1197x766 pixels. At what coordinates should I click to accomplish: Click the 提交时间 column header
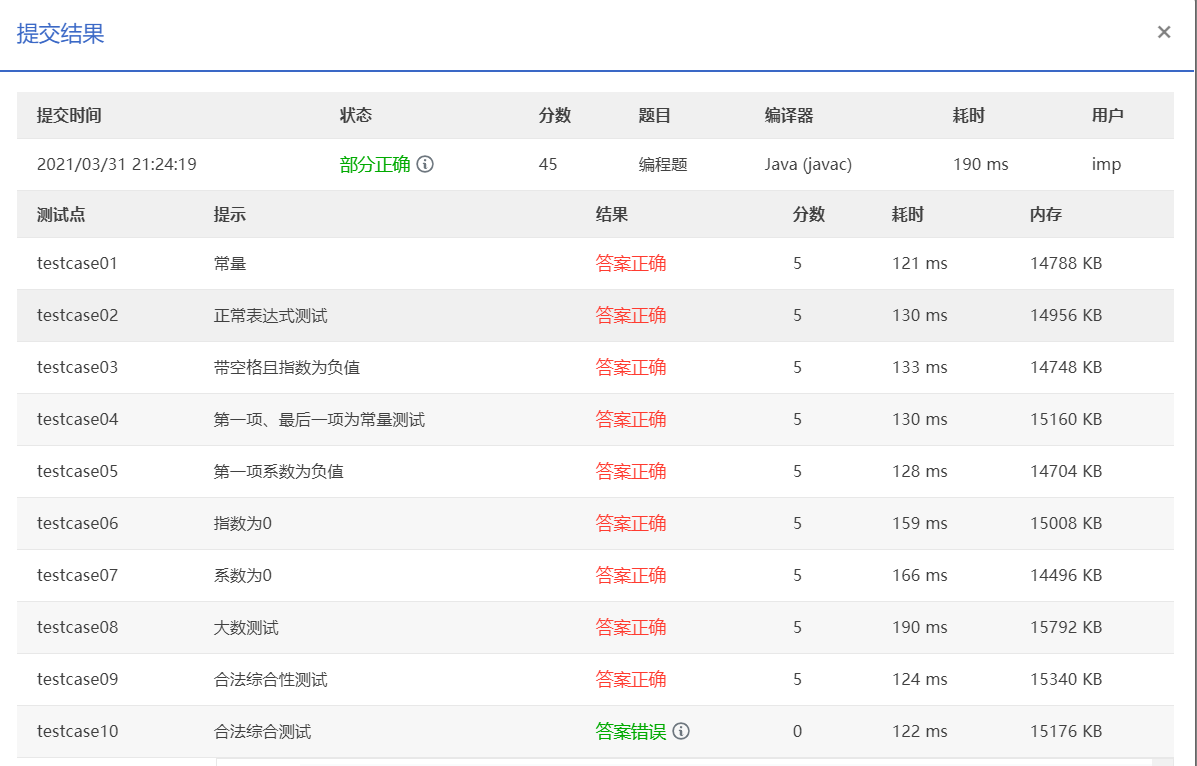point(69,115)
